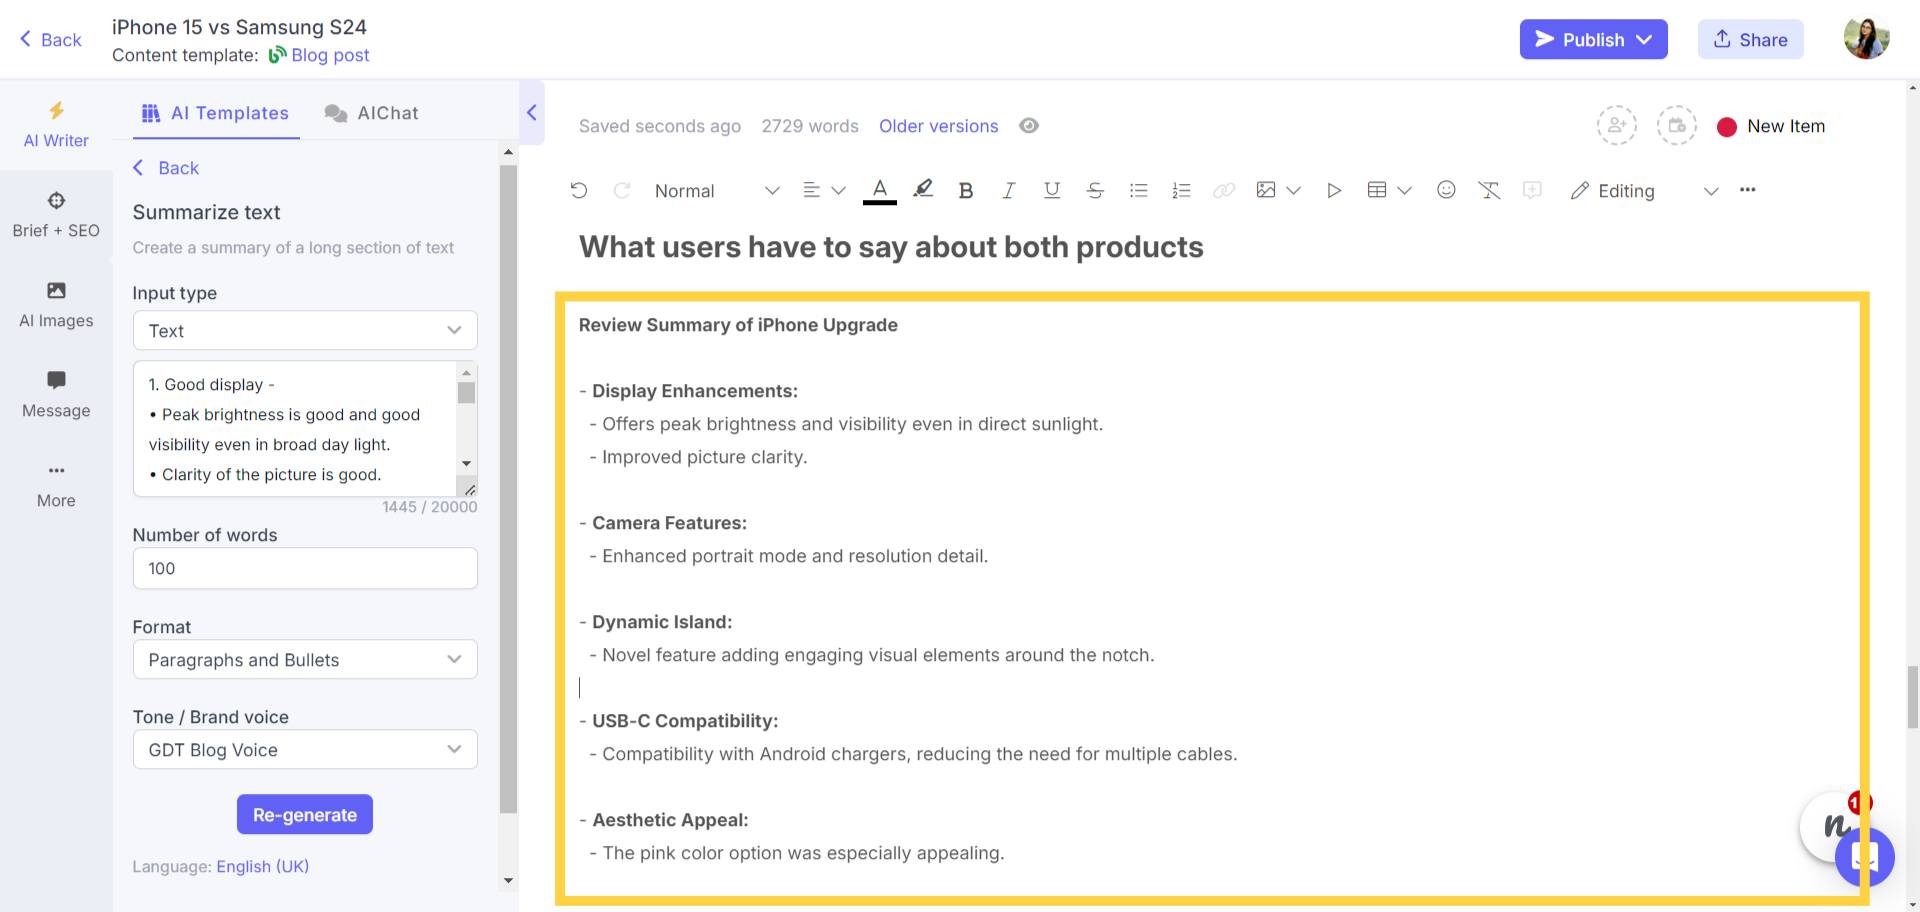Go Back from the document header

coord(50,40)
